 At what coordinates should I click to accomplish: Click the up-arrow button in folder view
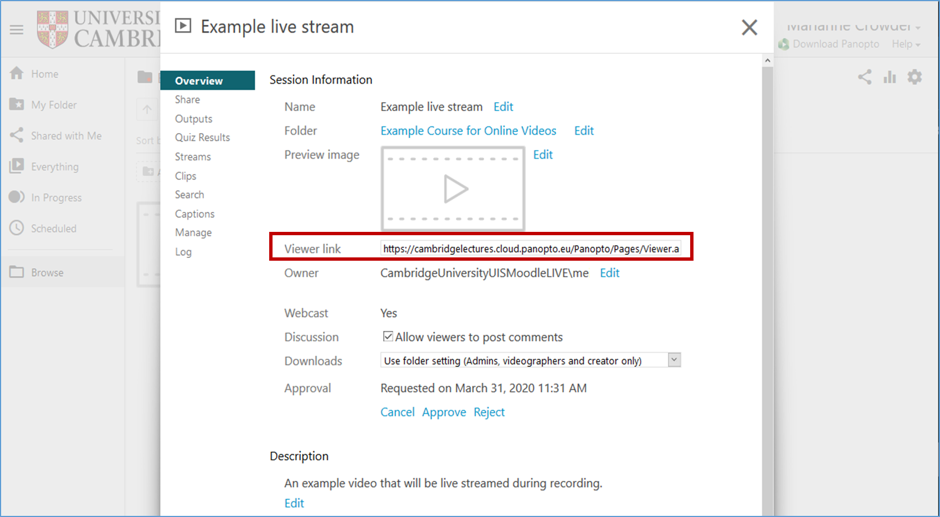coord(147,110)
